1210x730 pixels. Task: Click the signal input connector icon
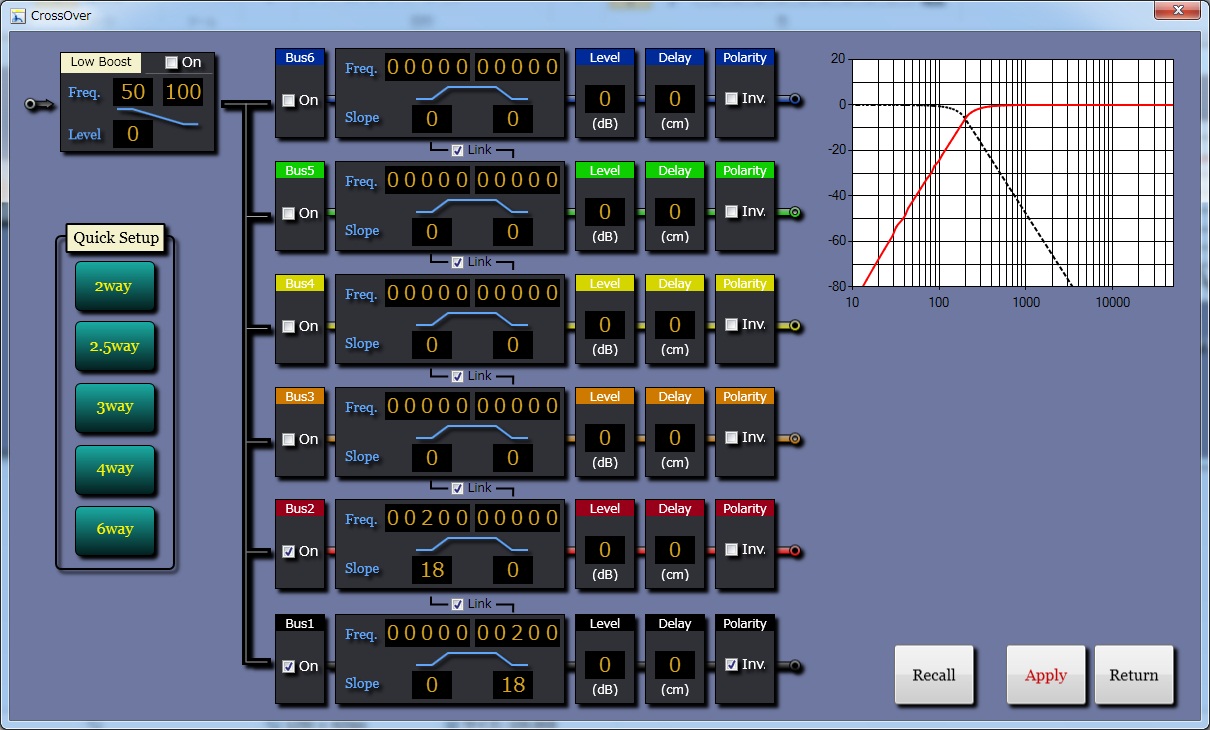39,104
